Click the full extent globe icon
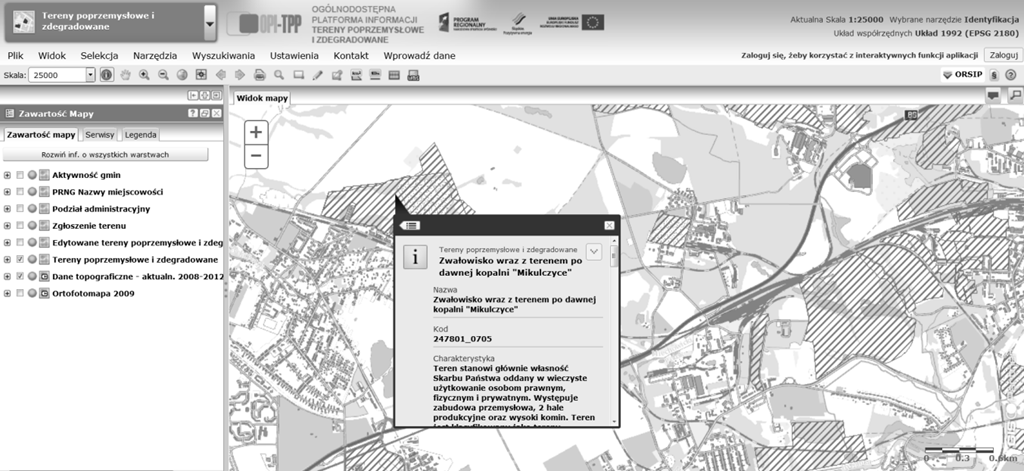Screen dimensions: 1024x471 coord(182,75)
